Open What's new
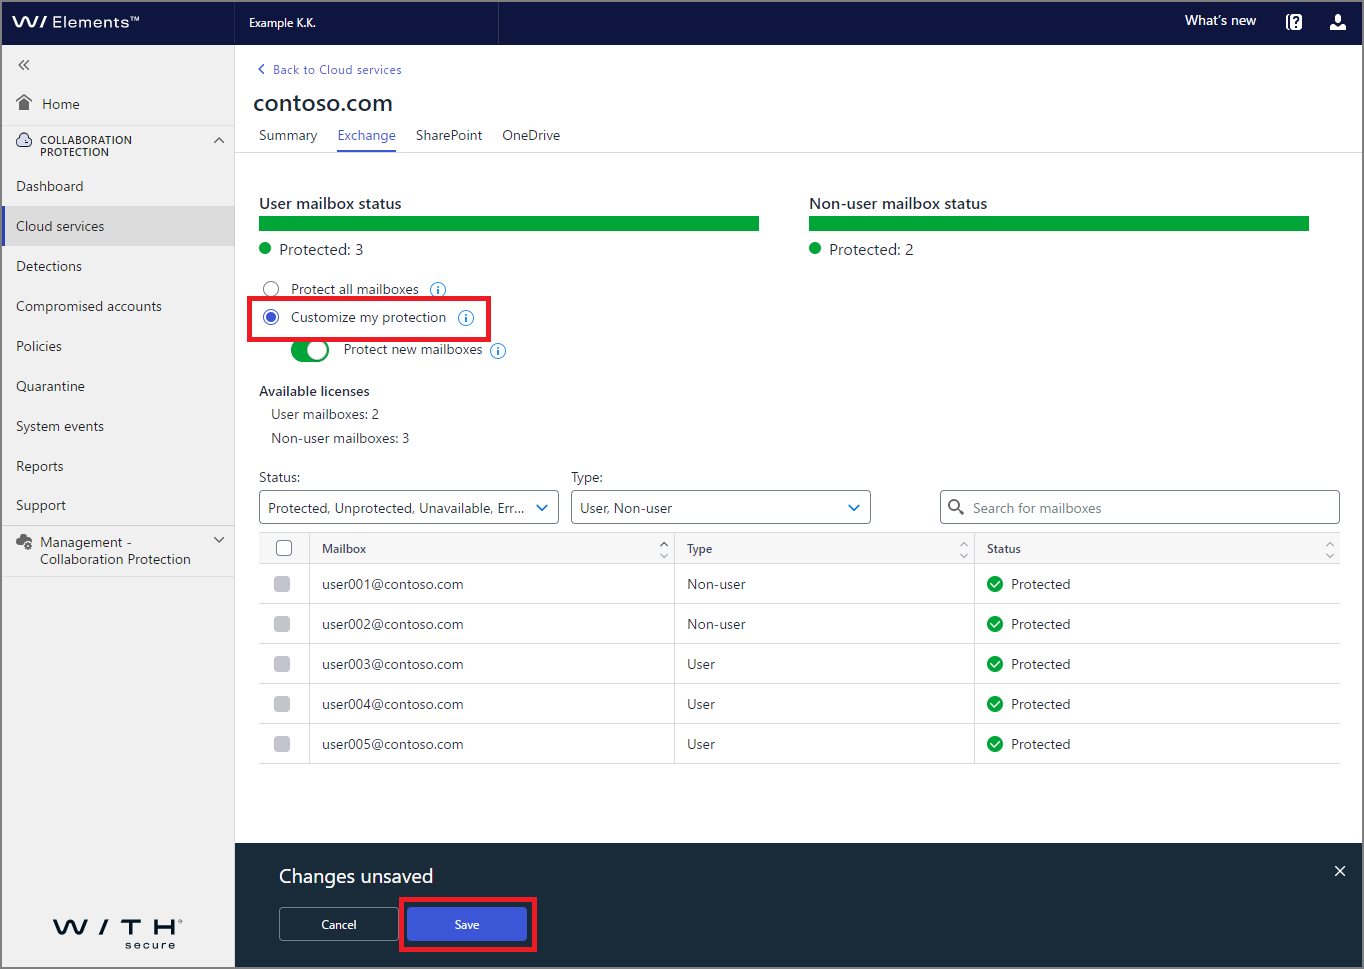1364x969 pixels. coord(1220,21)
